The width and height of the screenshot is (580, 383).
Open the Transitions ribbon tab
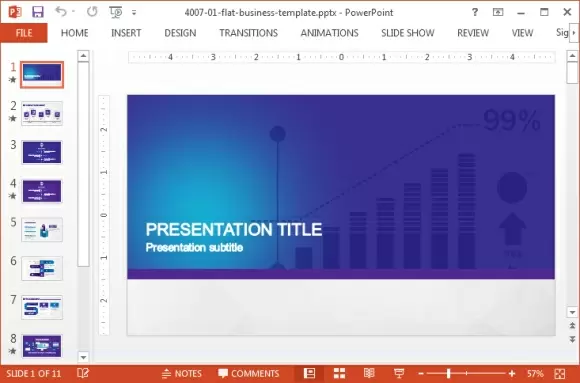(249, 33)
